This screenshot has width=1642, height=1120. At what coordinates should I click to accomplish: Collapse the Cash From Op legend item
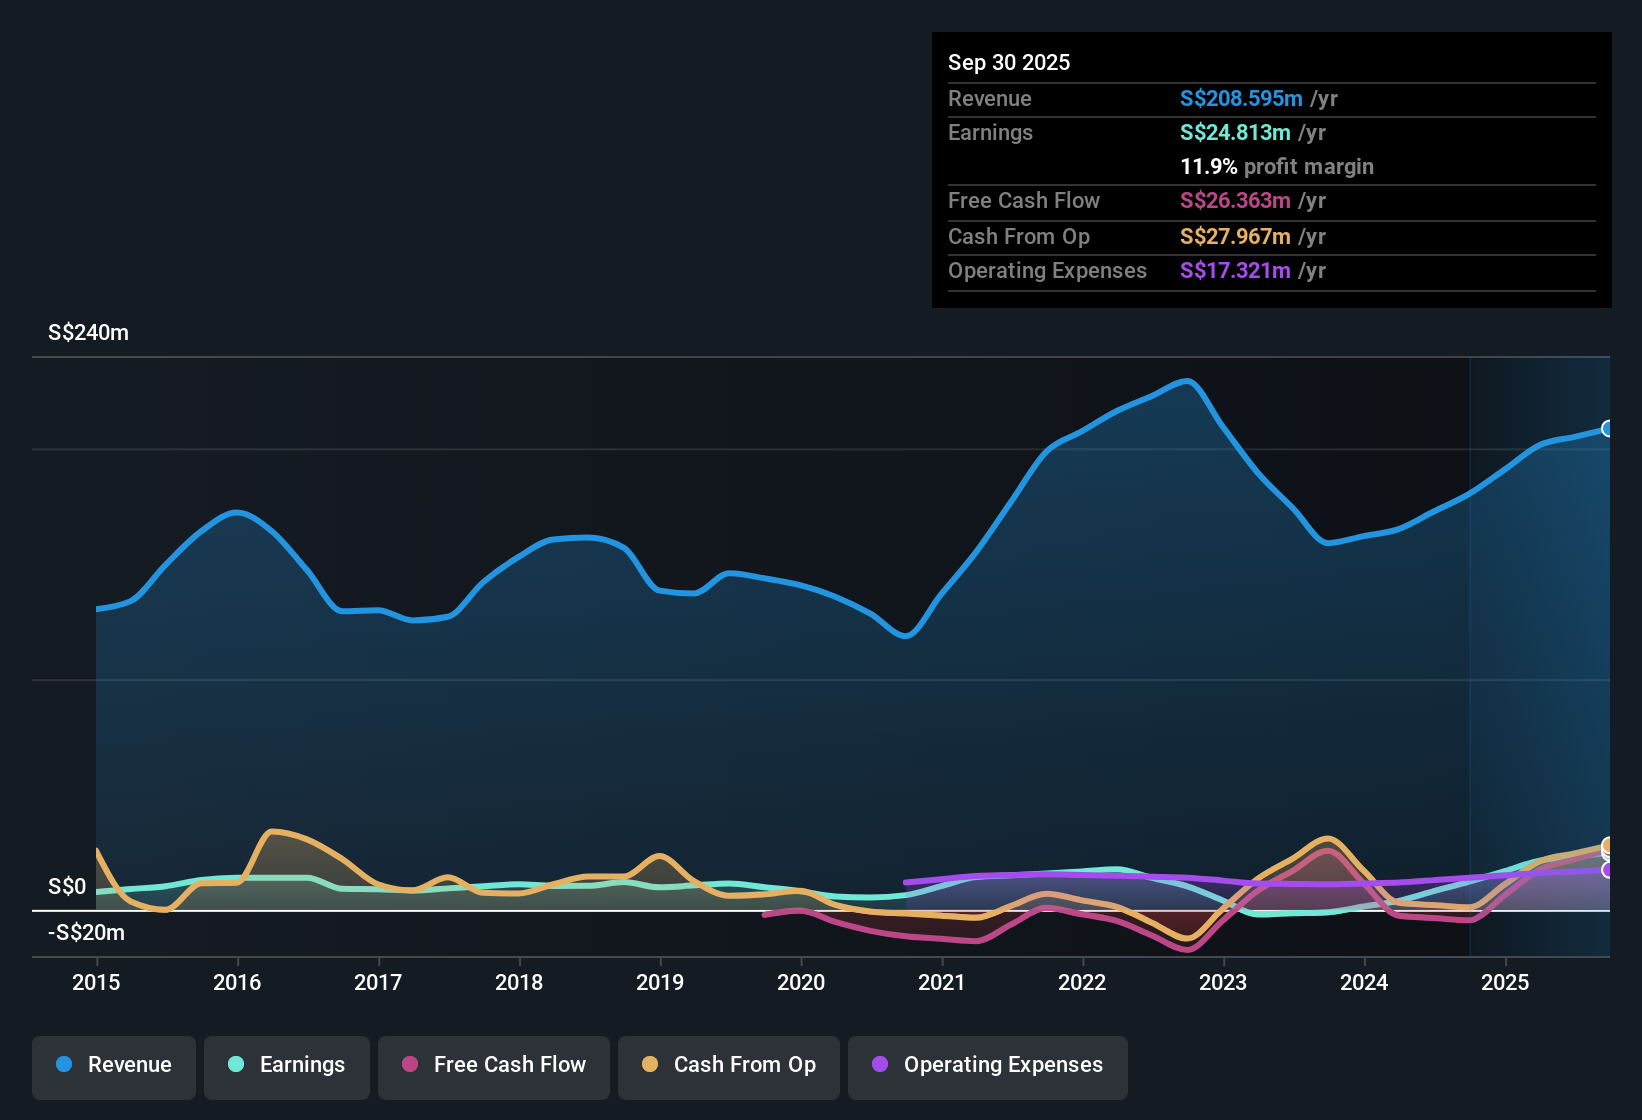tap(728, 1065)
